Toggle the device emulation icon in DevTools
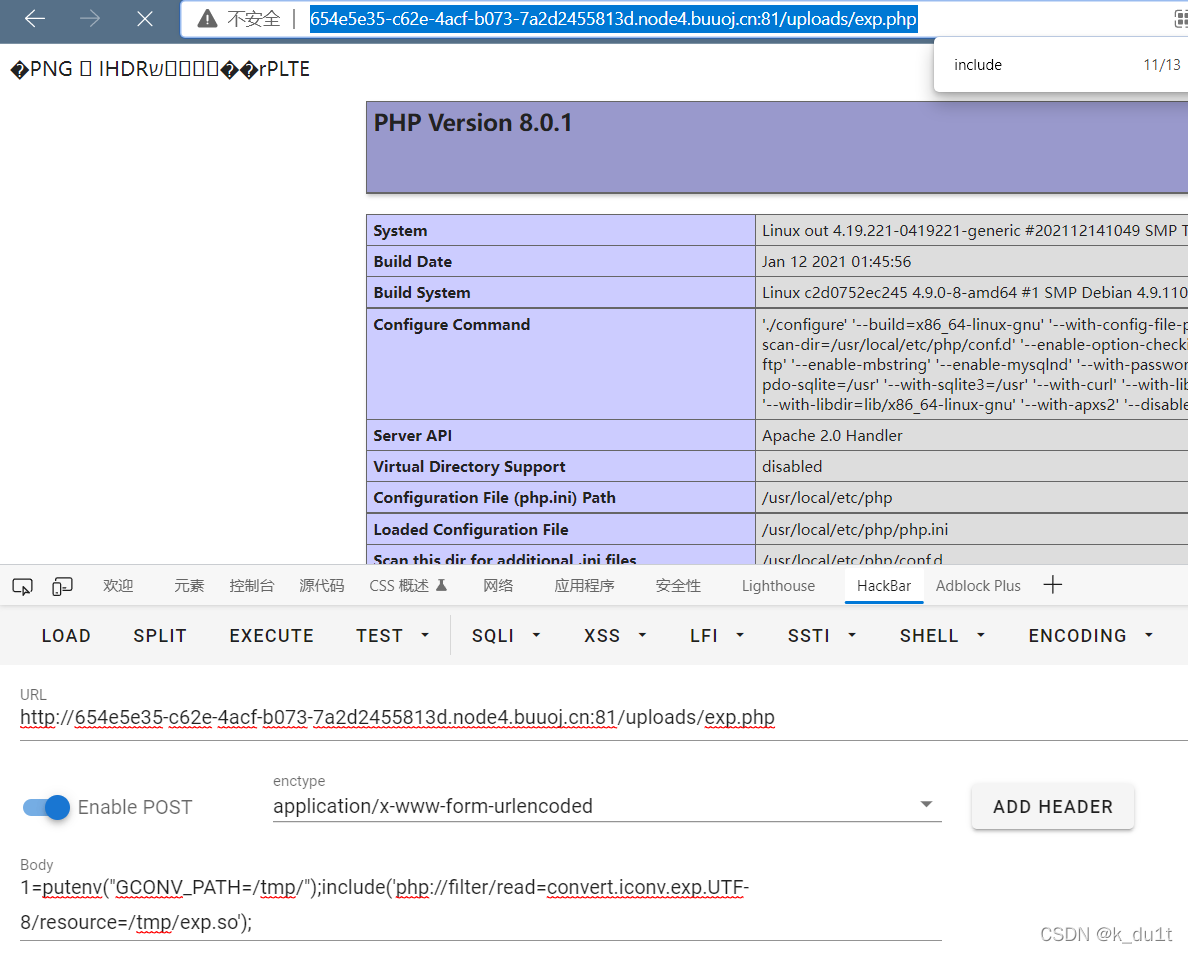 [62, 586]
